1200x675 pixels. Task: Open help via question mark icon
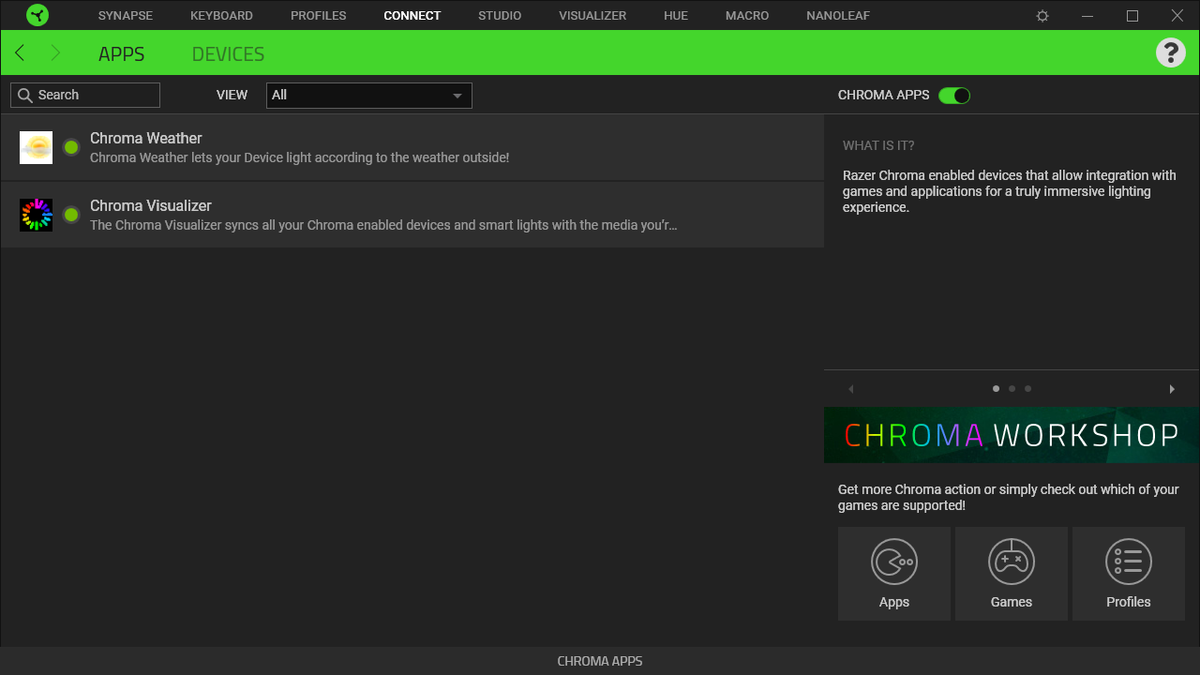(x=1170, y=52)
